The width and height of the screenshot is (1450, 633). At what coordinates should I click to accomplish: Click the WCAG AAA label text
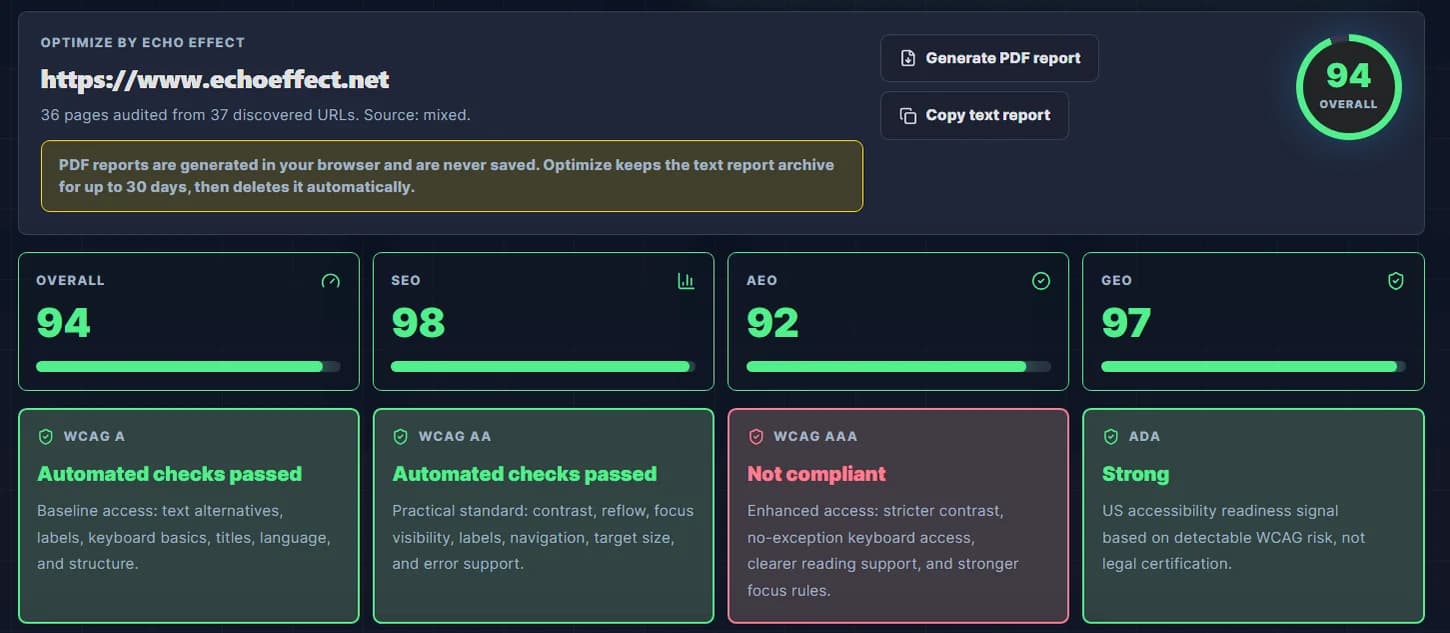[x=815, y=437]
